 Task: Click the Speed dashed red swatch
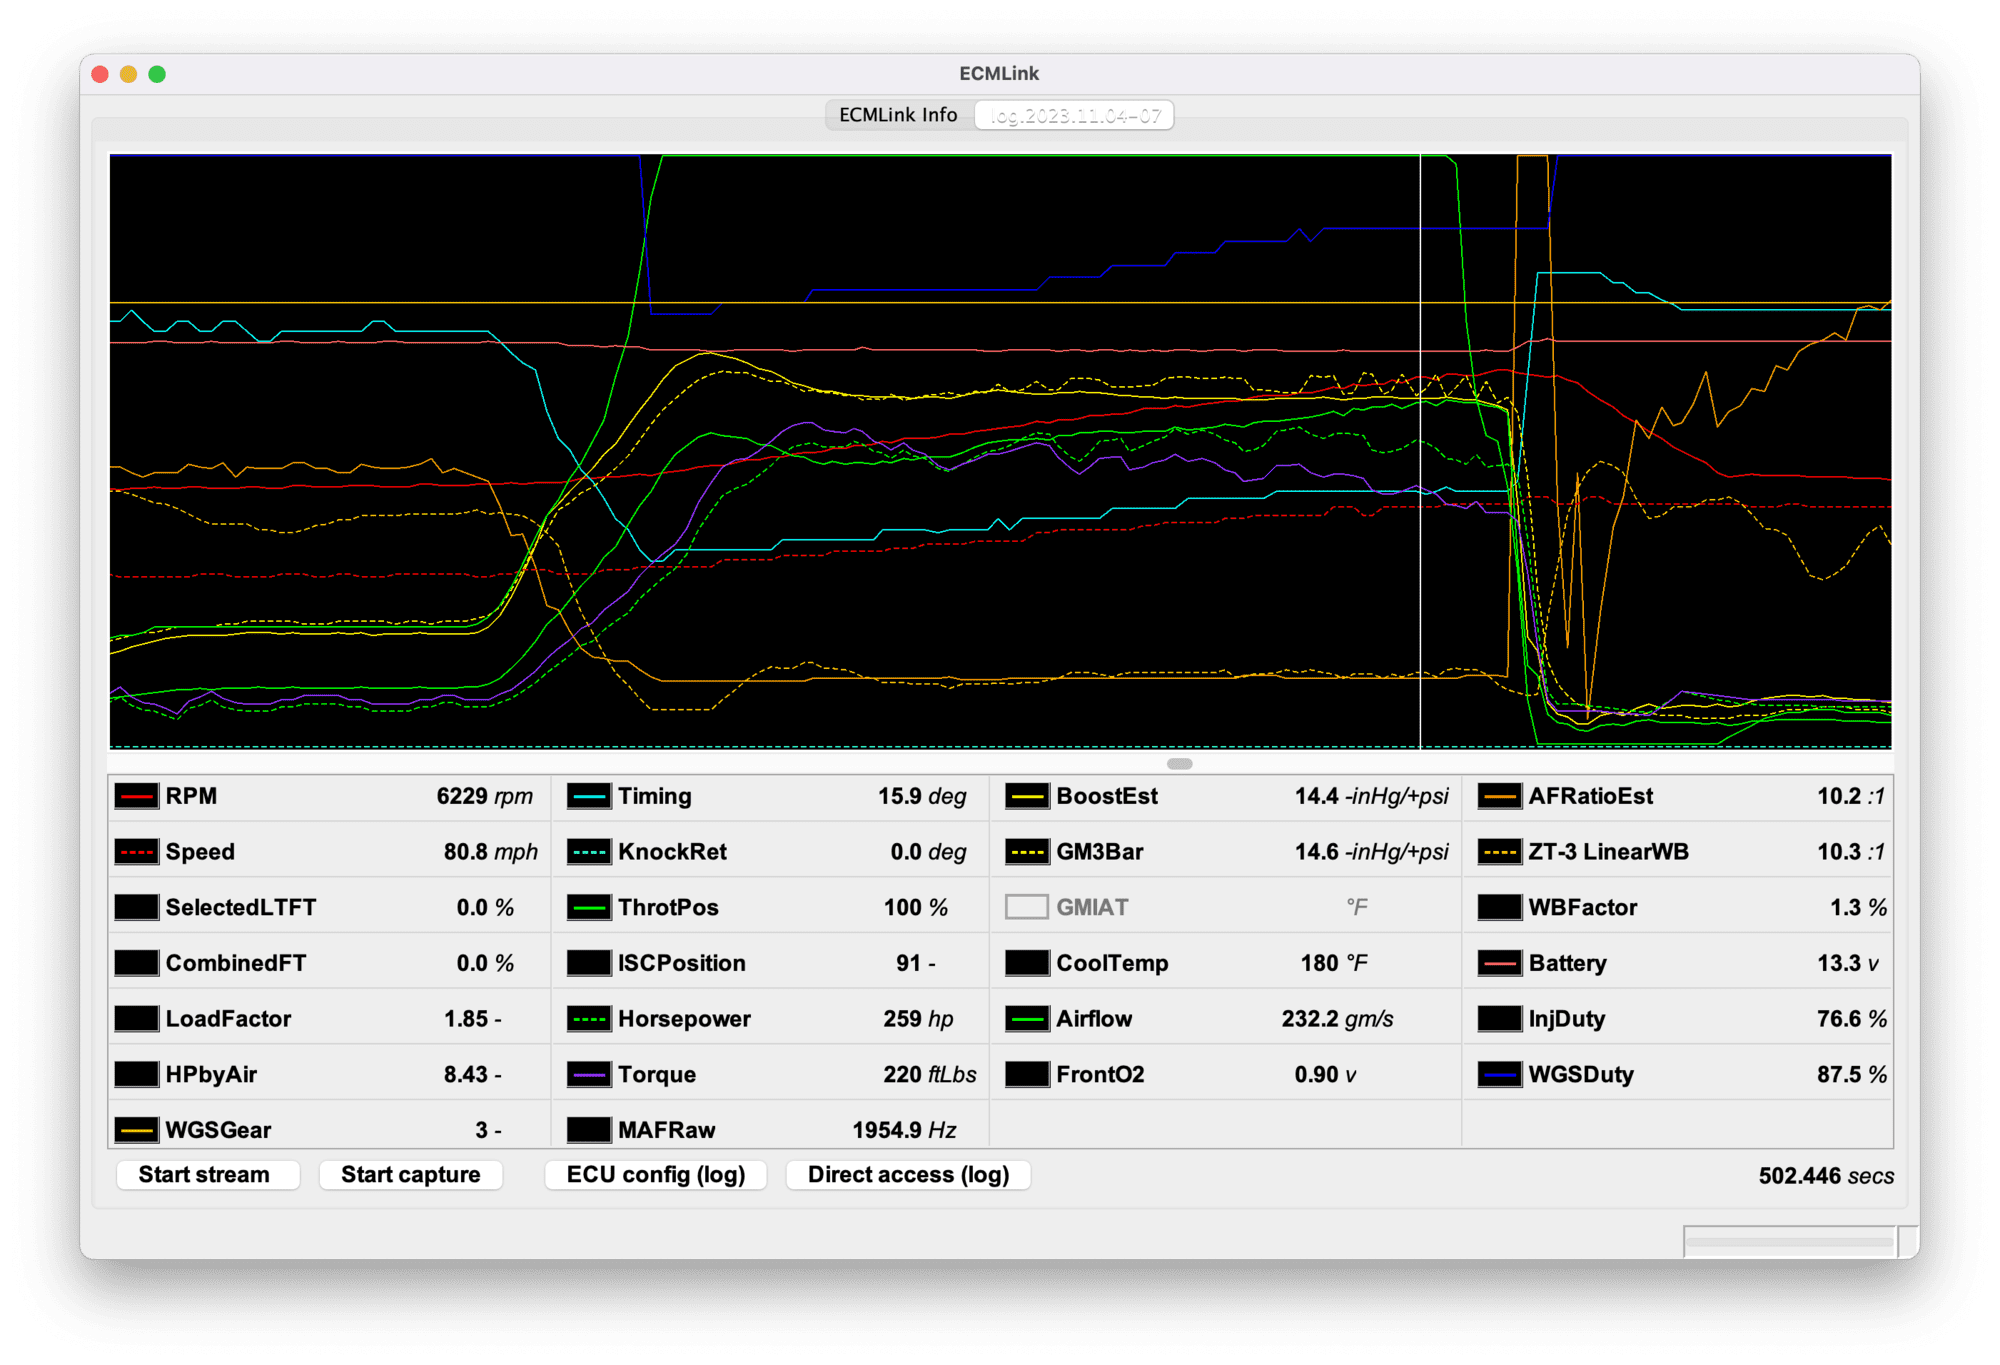(137, 852)
